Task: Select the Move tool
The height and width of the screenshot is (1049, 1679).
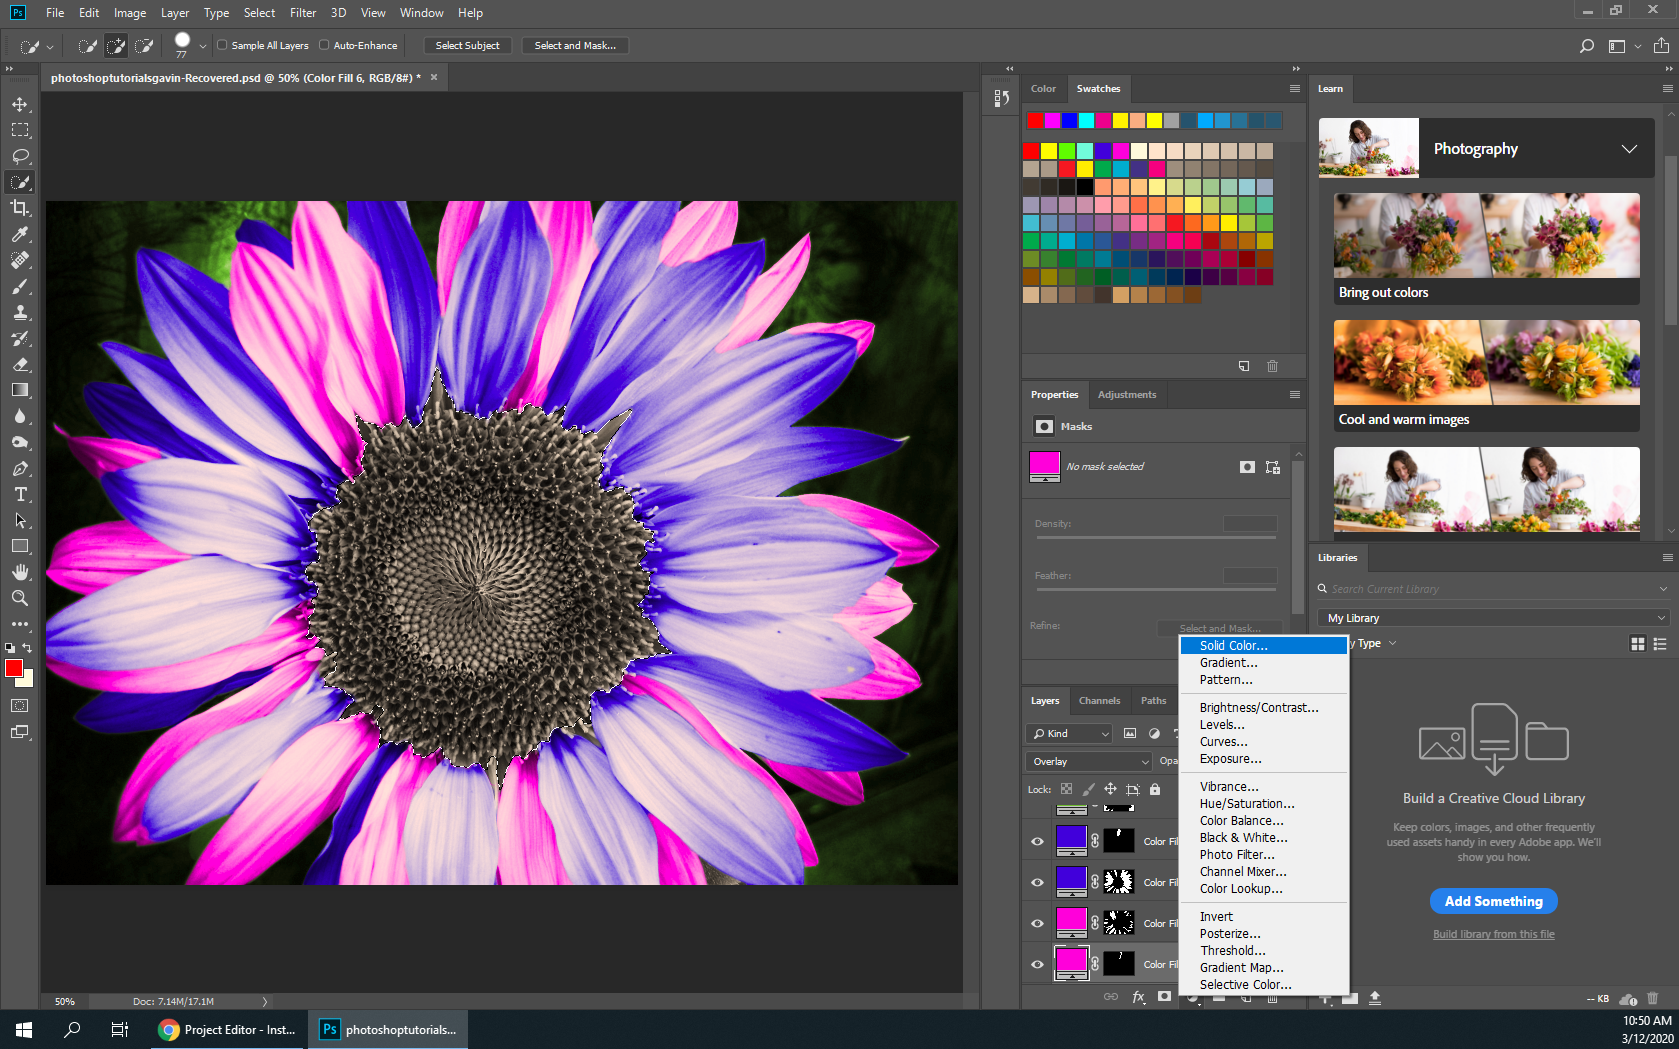Action: click(x=20, y=104)
